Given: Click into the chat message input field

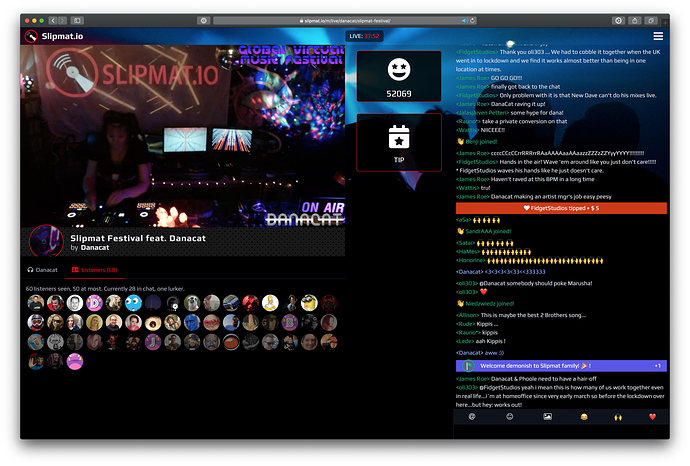Looking at the screenshot, I should 561,431.
